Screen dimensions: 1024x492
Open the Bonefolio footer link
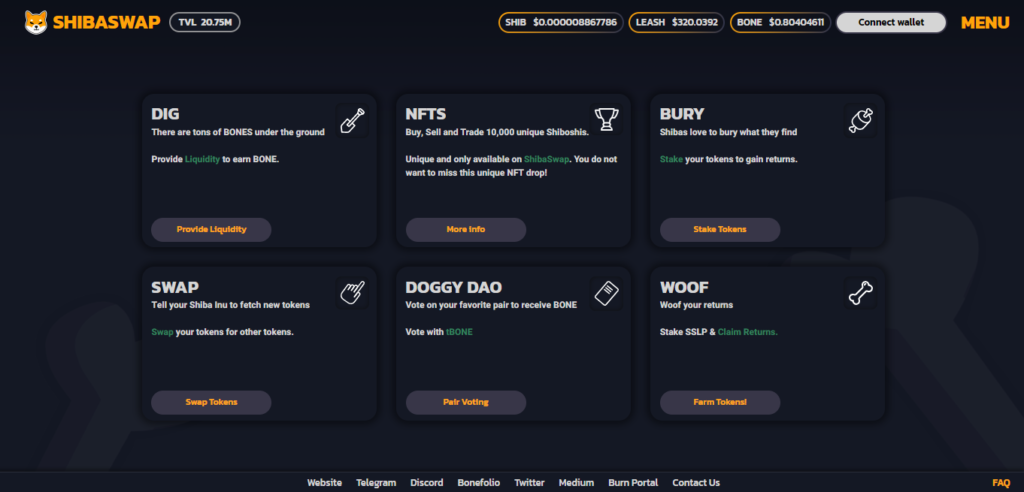coord(479,483)
